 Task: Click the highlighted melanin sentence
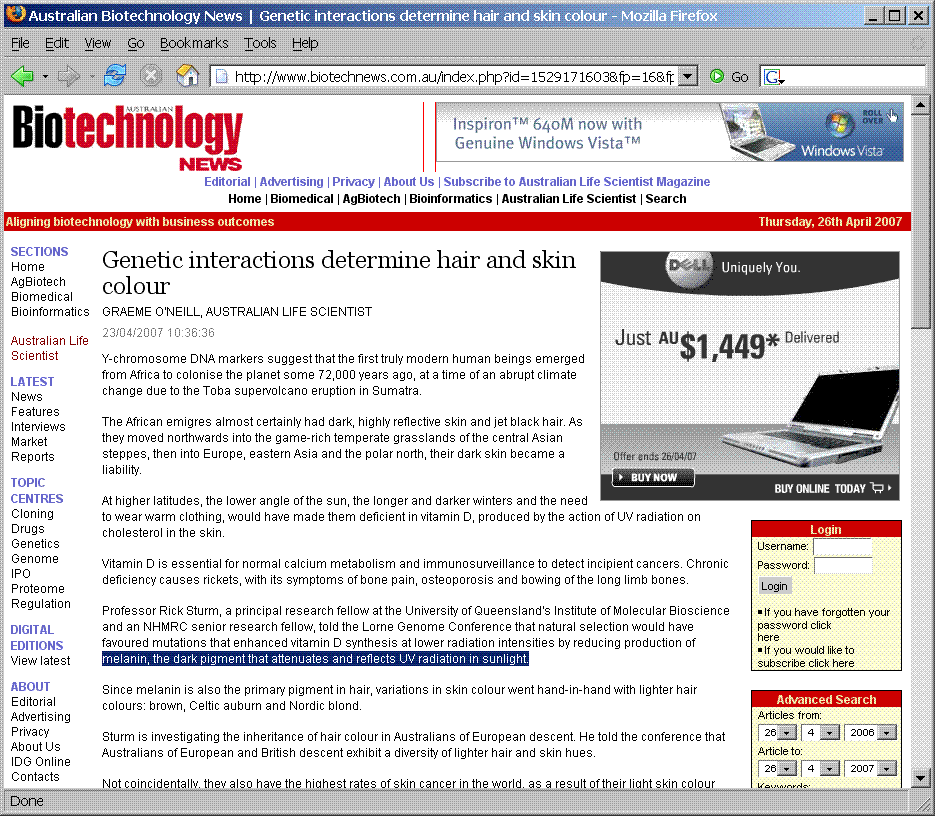pos(315,659)
